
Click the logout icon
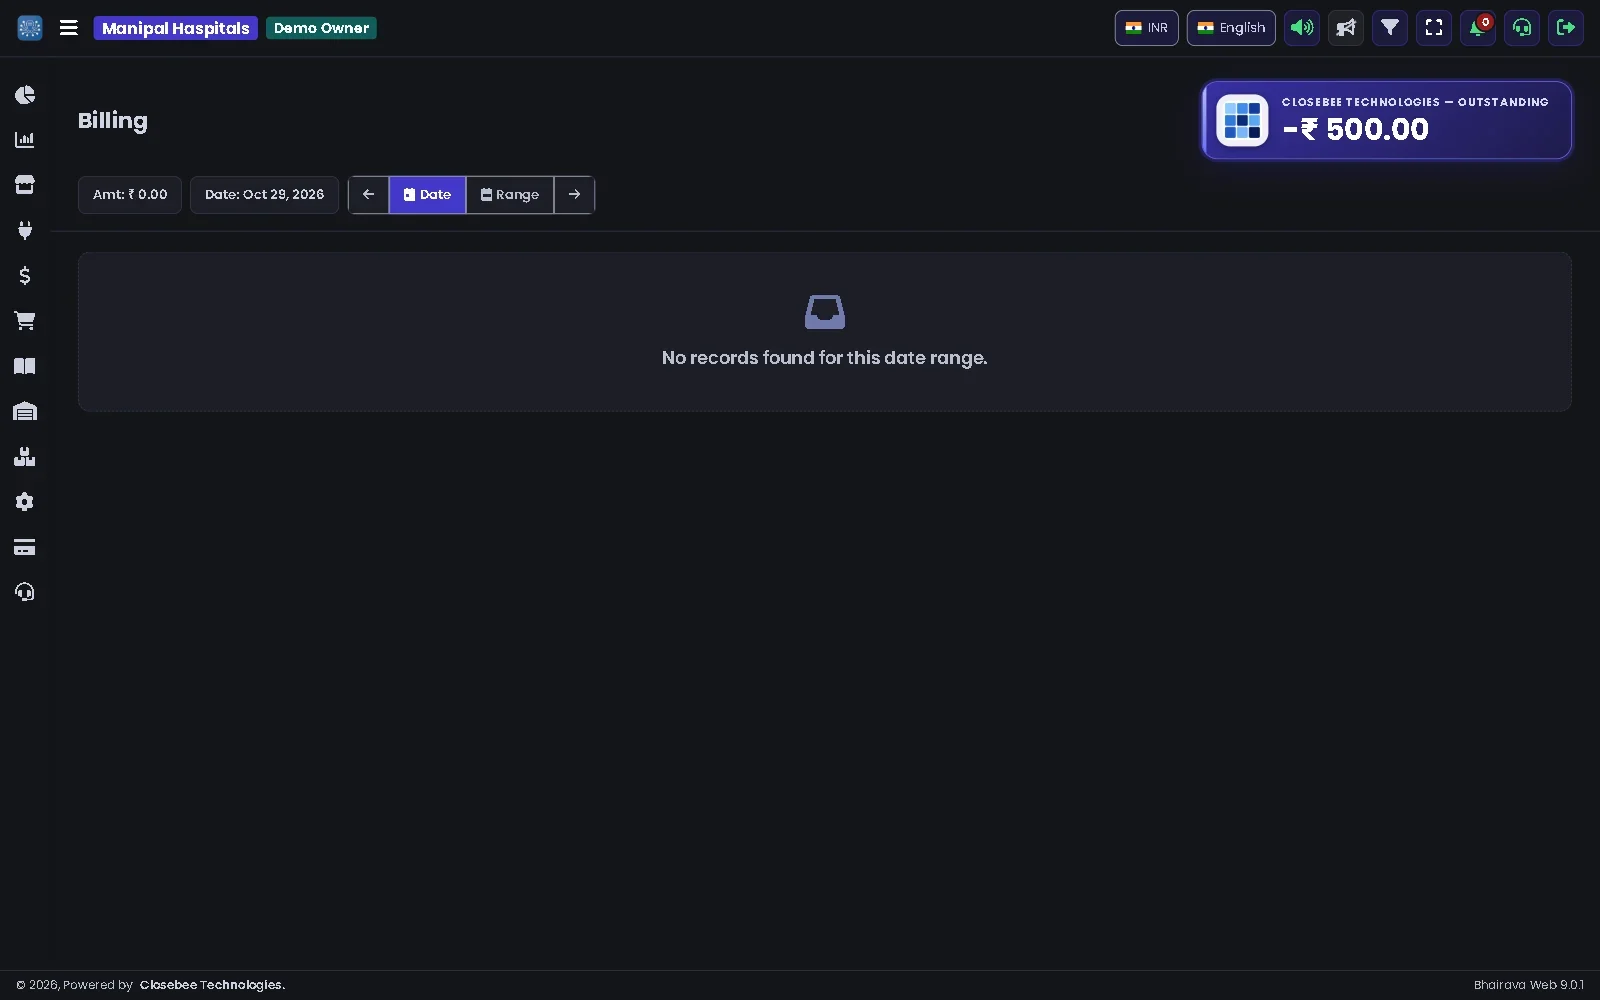(x=1566, y=28)
